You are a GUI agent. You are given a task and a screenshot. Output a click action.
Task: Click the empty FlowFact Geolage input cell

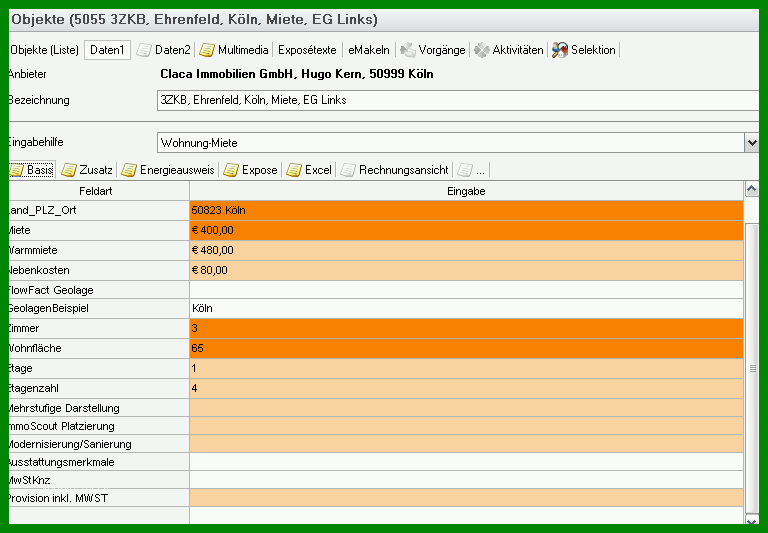tap(466, 290)
